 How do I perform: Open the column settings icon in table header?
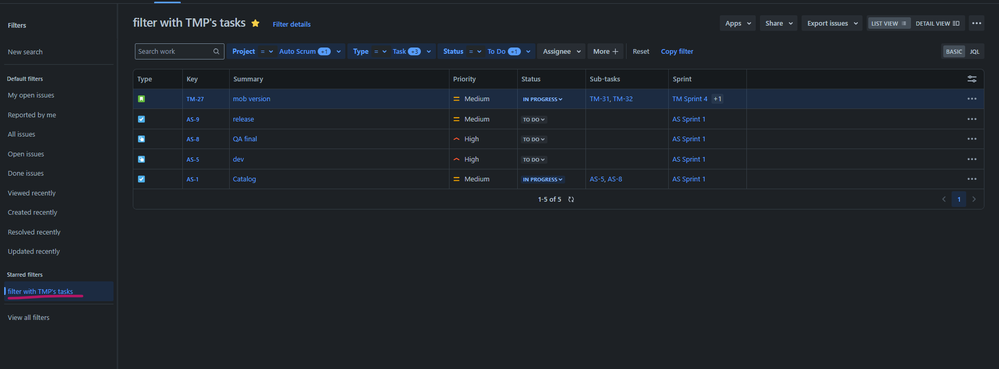(x=972, y=79)
